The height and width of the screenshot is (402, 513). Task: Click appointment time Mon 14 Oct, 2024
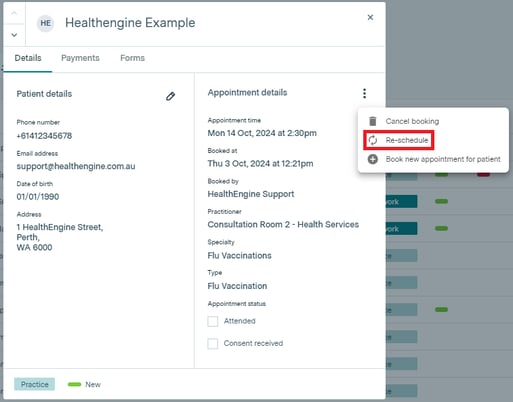[x=262, y=133]
